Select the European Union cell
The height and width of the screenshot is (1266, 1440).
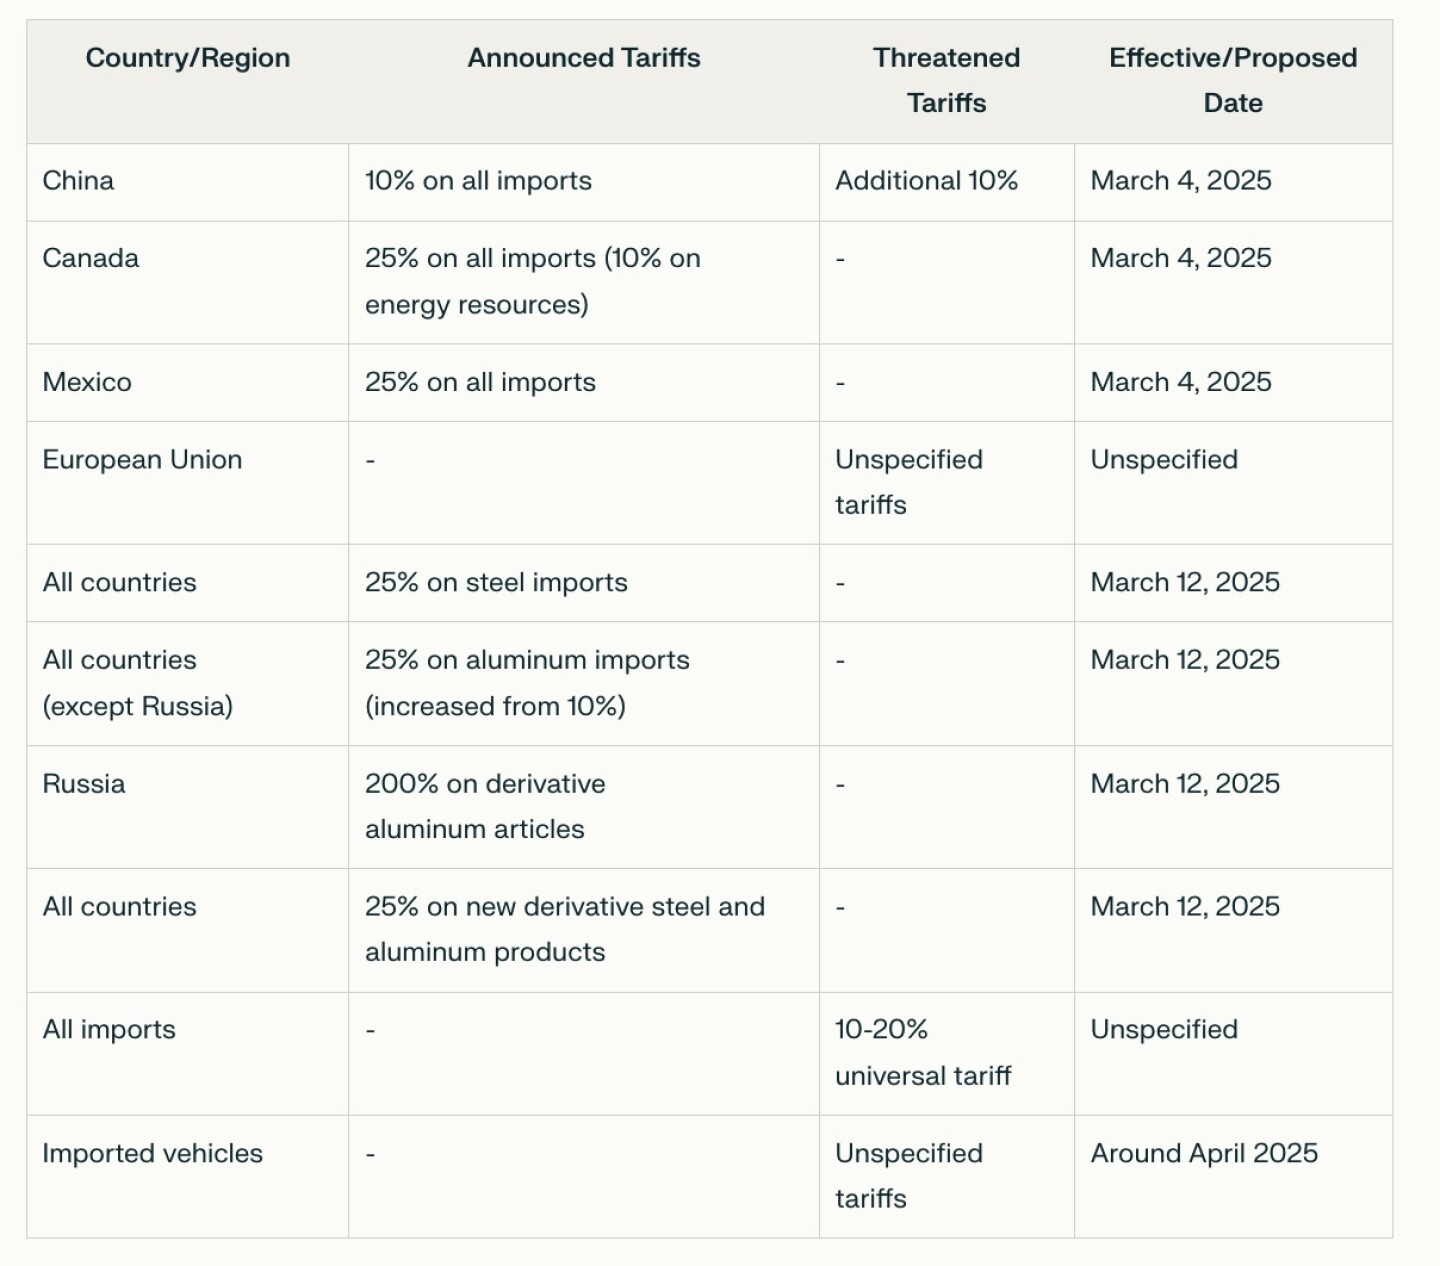pos(142,460)
